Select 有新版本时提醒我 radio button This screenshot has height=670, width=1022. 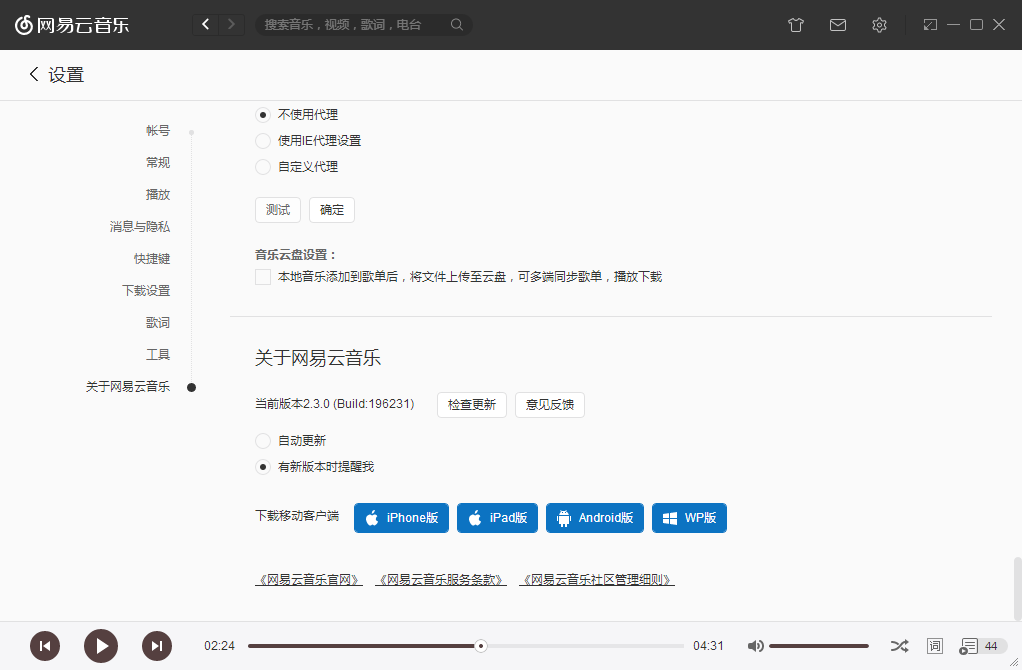click(263, 467)
